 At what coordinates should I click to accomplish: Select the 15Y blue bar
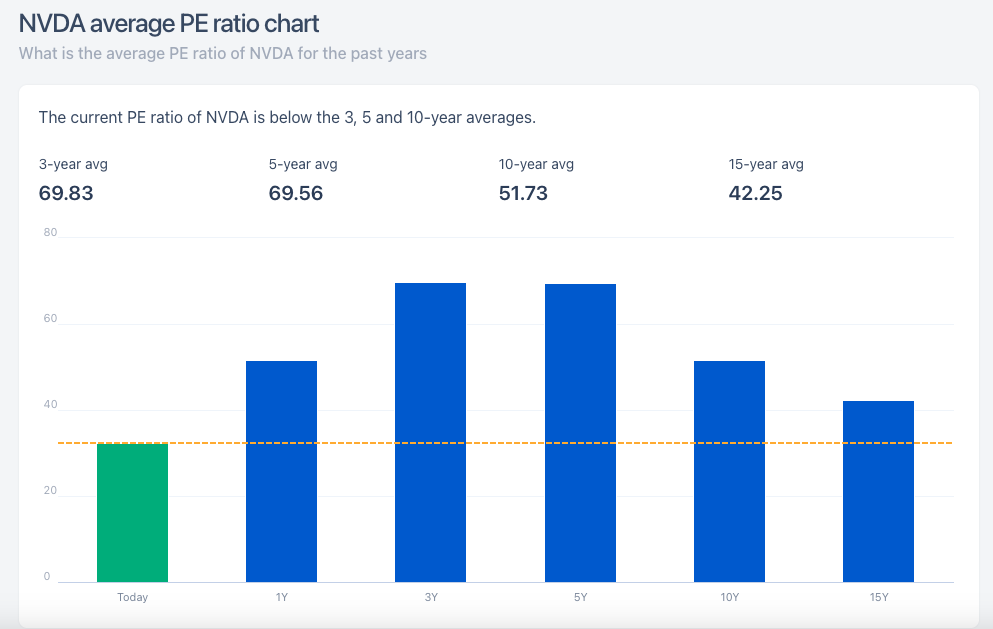point(878,492)
